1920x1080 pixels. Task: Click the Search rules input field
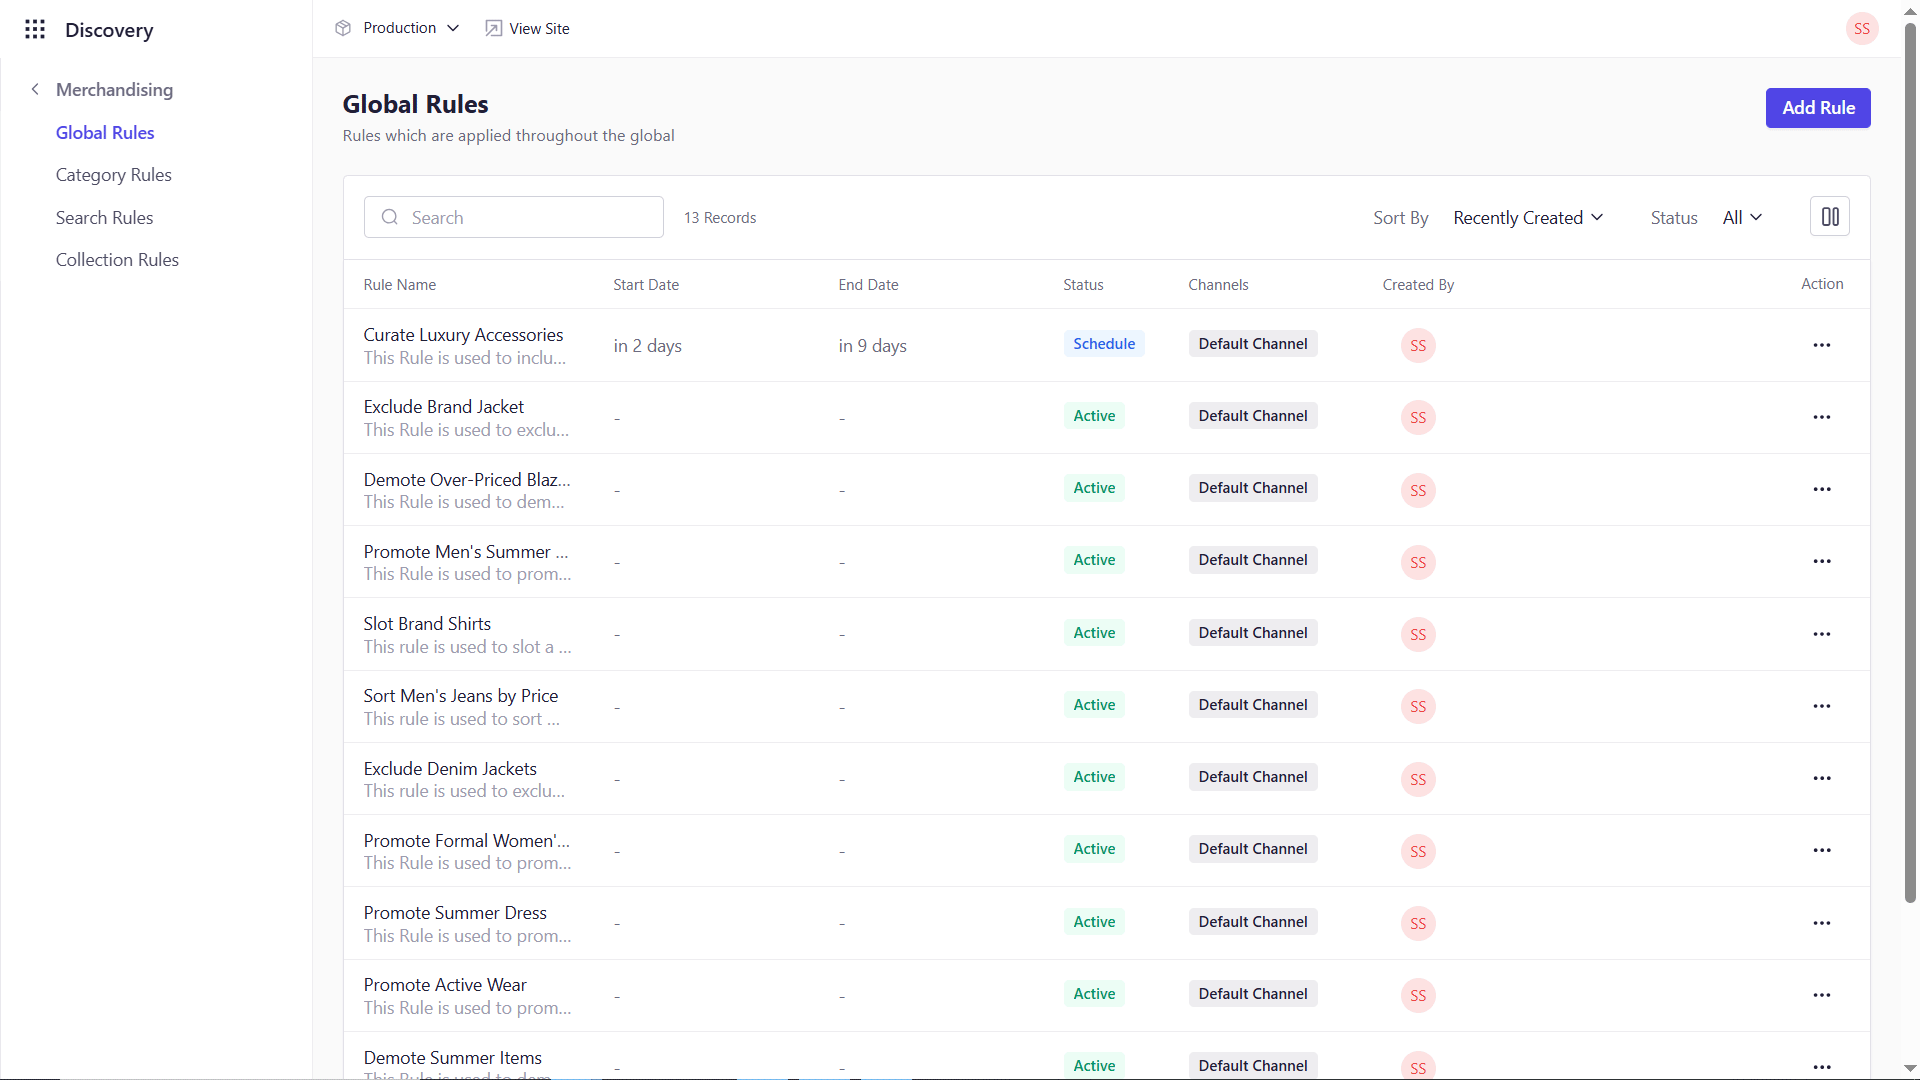pos(513,218)
